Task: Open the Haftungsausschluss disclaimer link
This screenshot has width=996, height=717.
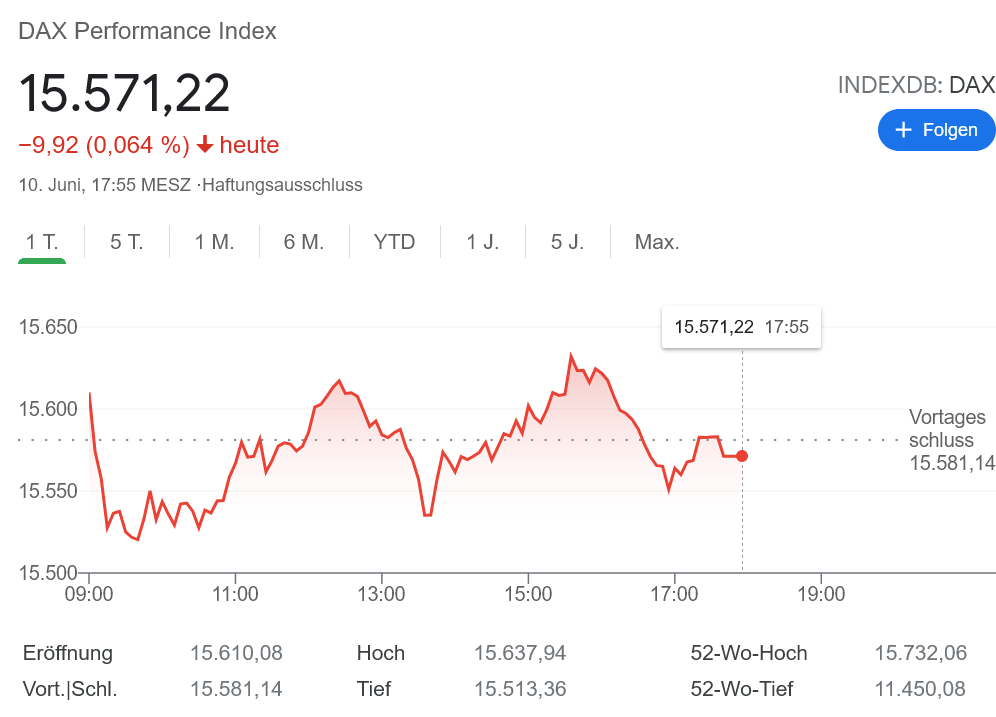Action: click(282, 185)
